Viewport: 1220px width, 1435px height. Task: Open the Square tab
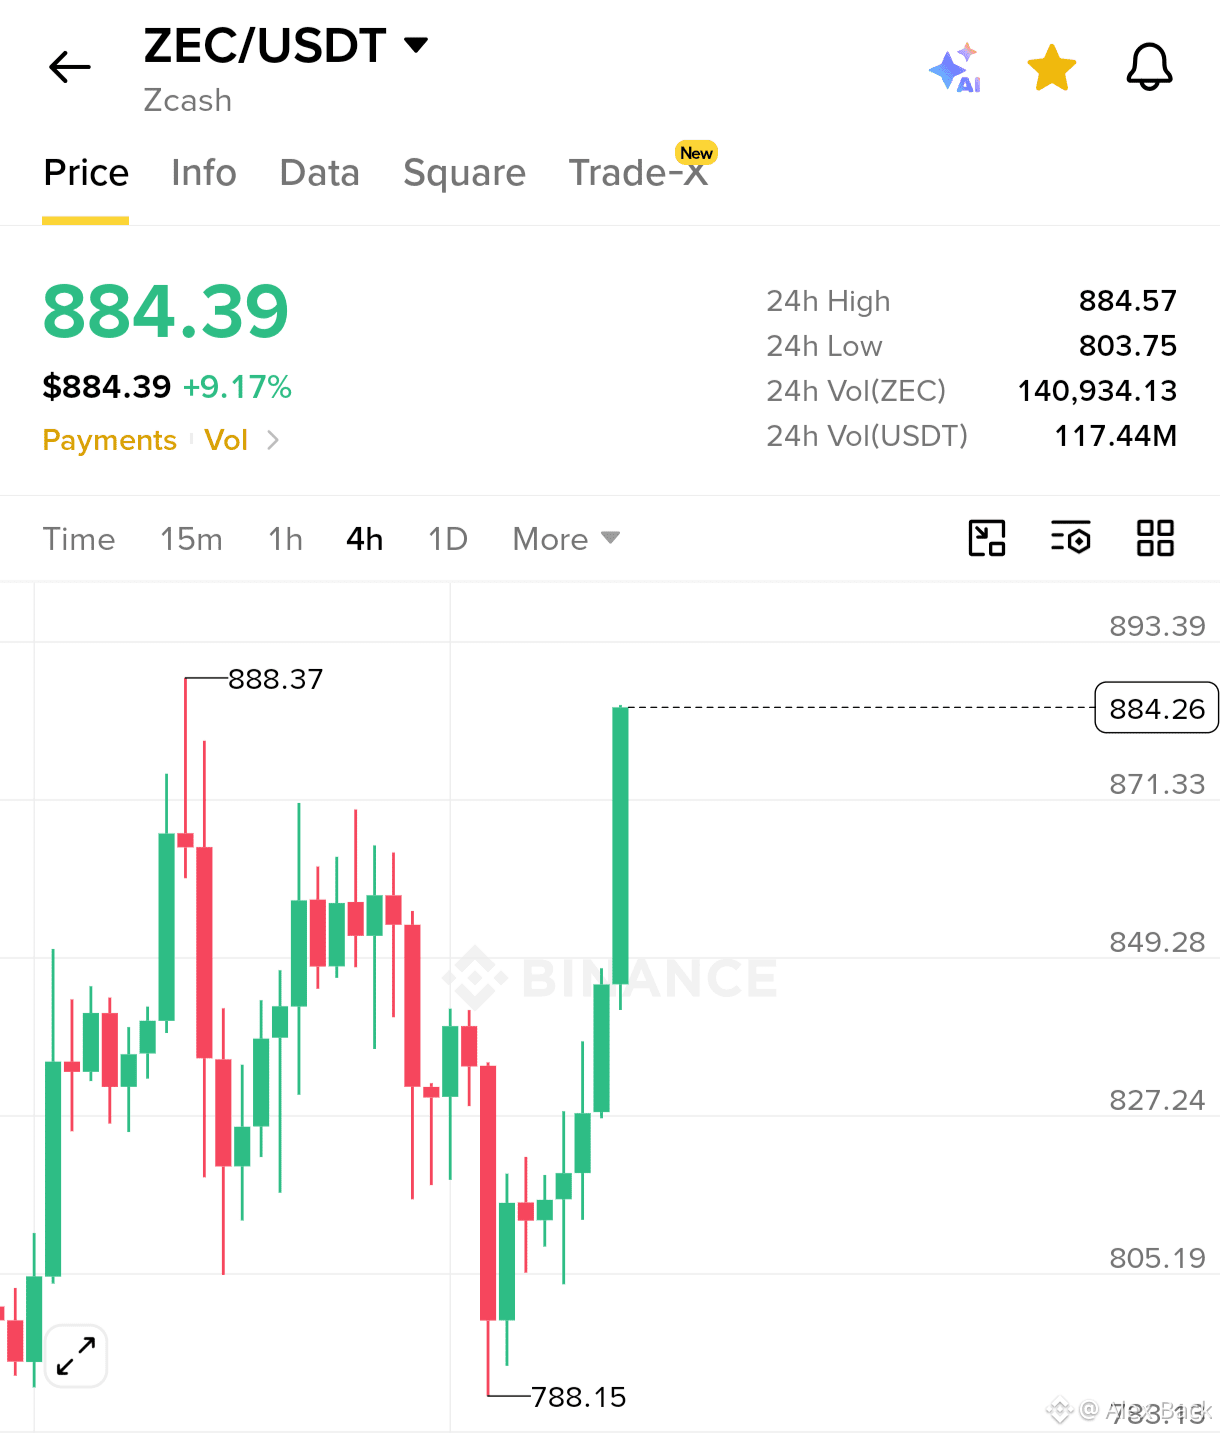pyautogui.click(x=464, y=173)
